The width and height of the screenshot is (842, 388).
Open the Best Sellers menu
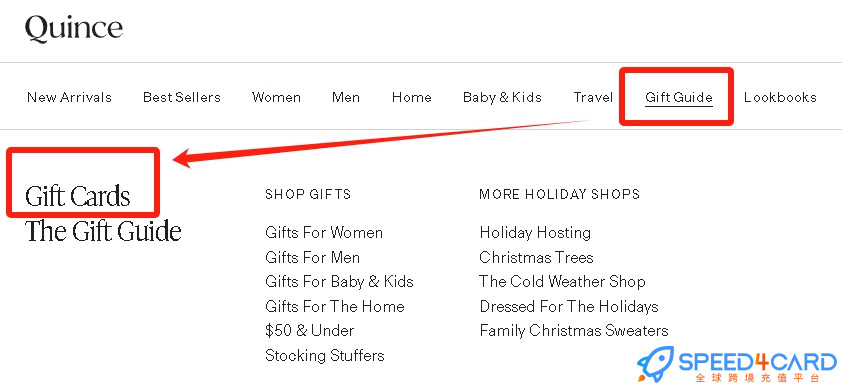tap(182, 97)
